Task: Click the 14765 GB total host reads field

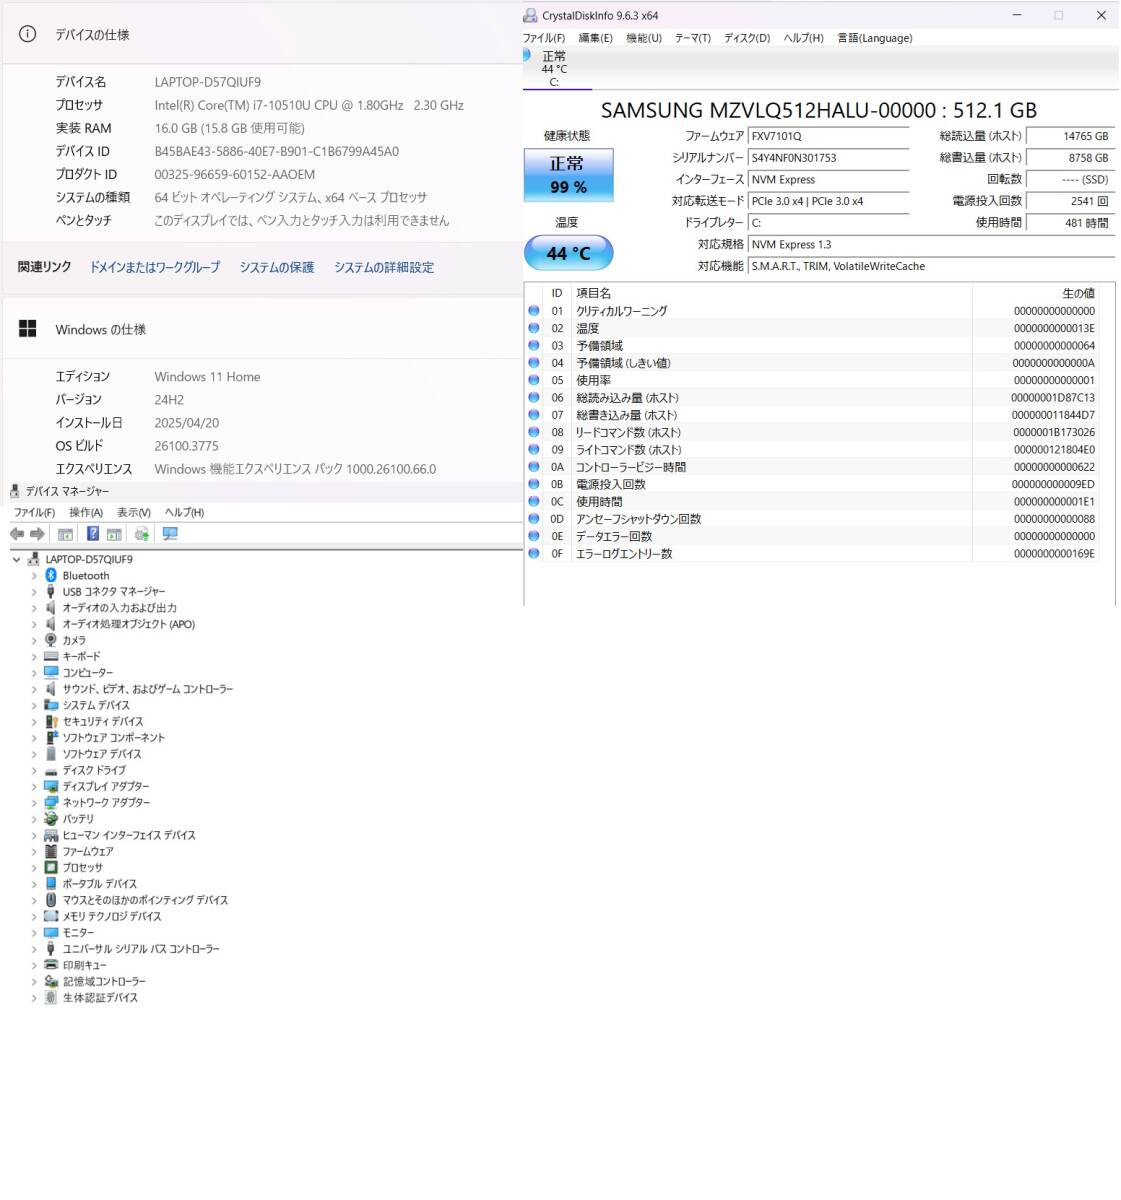Action: point(1071,136)
